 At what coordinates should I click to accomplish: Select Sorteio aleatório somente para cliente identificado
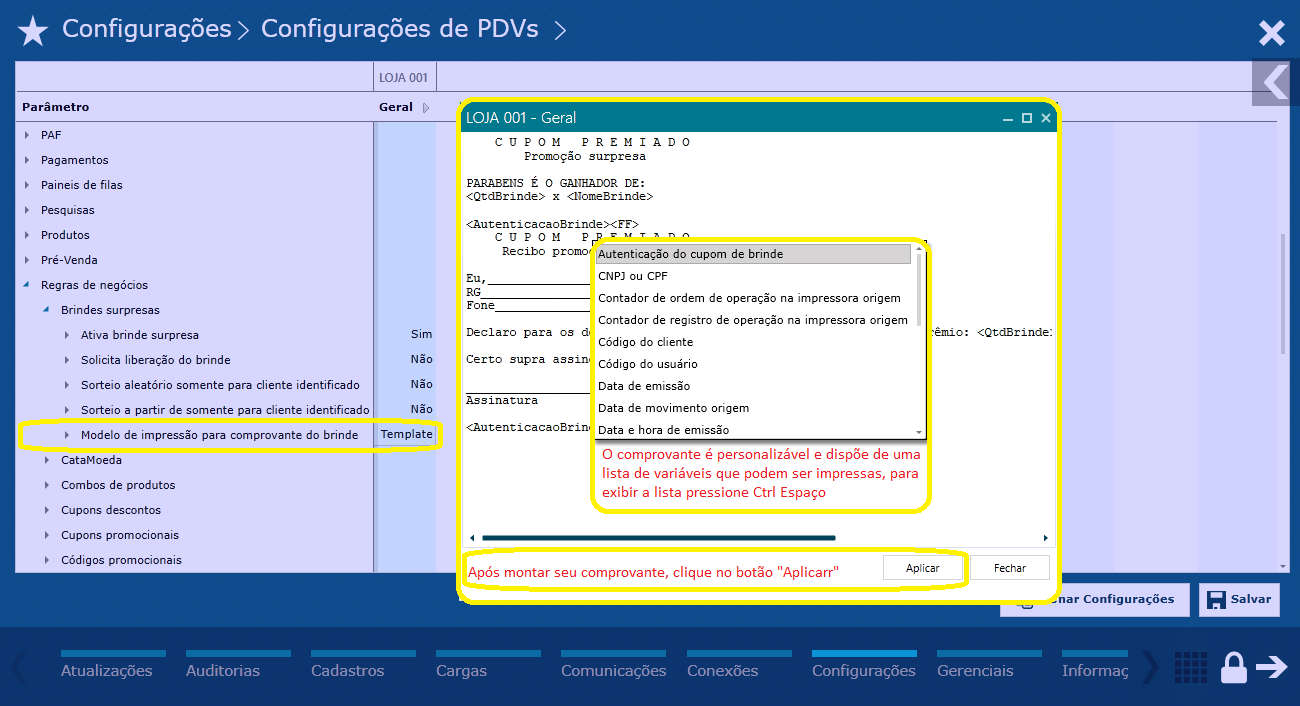click(x=220, y=385)
